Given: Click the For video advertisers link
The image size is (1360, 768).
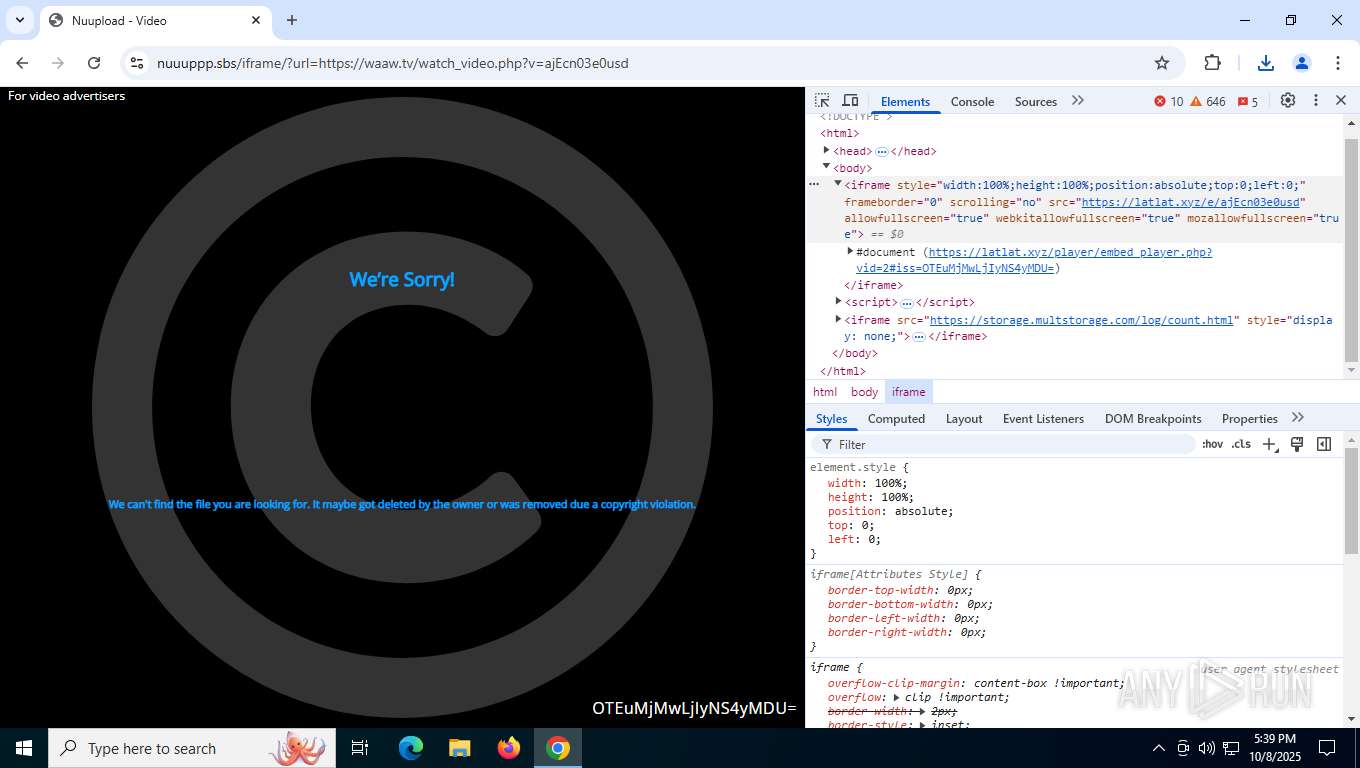Looking at the screenshot, I should click(x=66, y=96).
